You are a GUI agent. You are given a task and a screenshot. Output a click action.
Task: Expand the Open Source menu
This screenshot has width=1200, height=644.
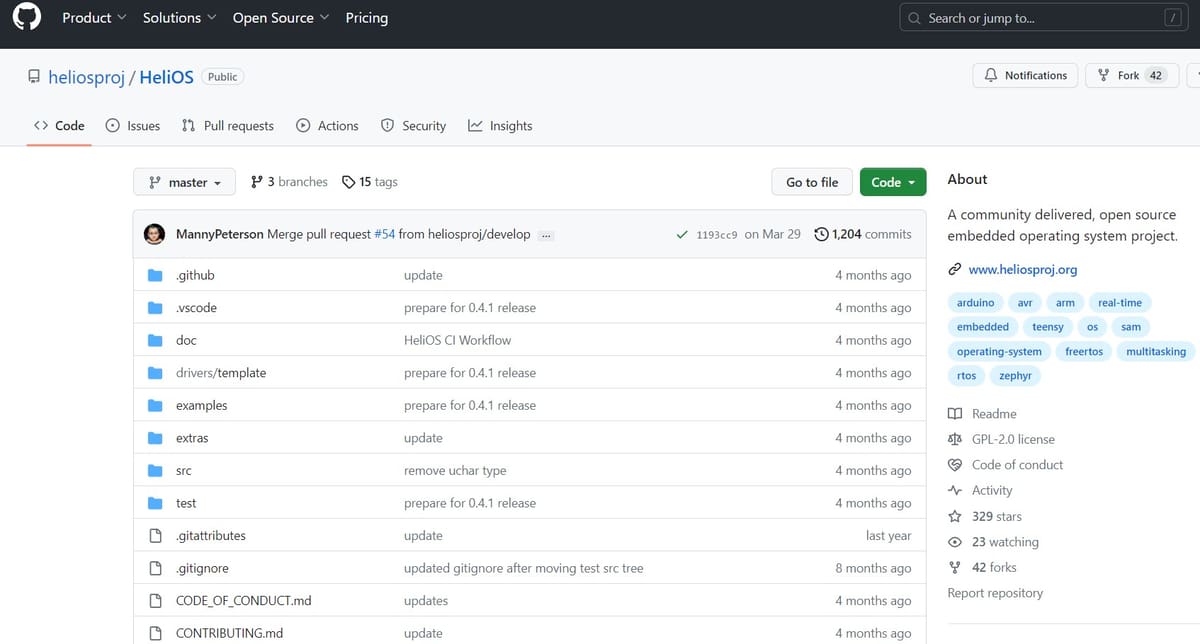(x=280, y=18)
